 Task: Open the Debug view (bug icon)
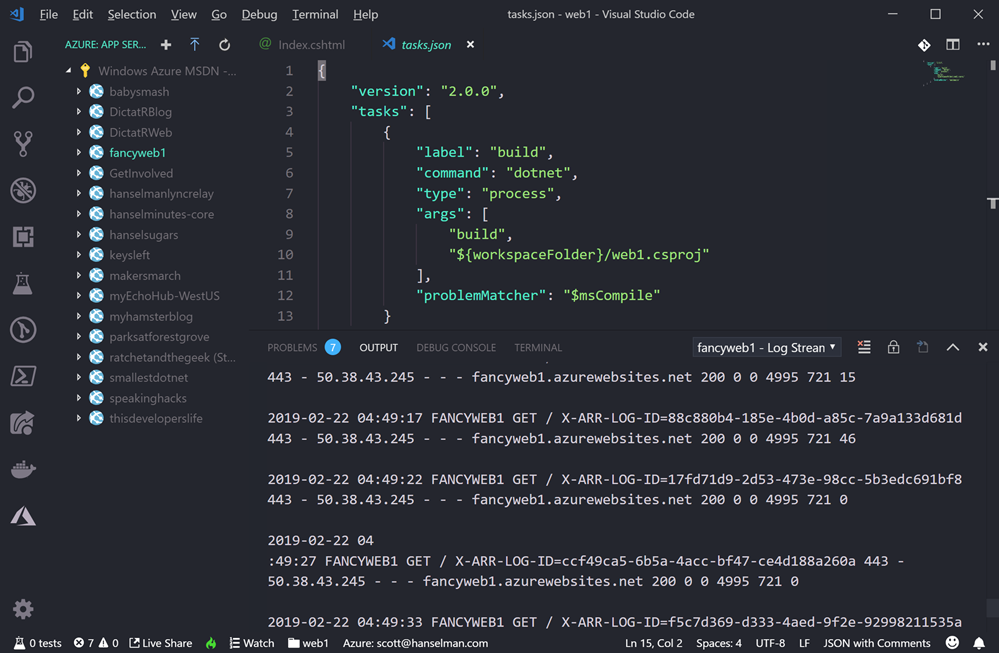point(23,190)
